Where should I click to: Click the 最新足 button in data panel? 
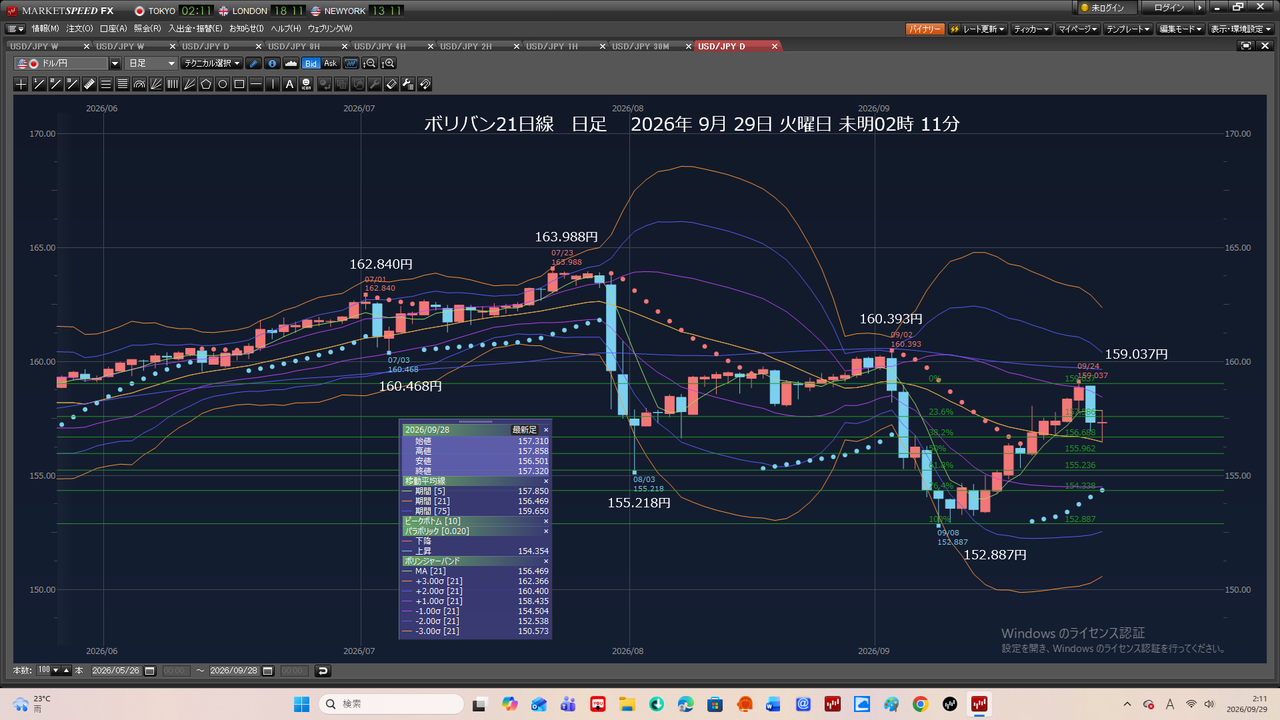click(525, 429)
